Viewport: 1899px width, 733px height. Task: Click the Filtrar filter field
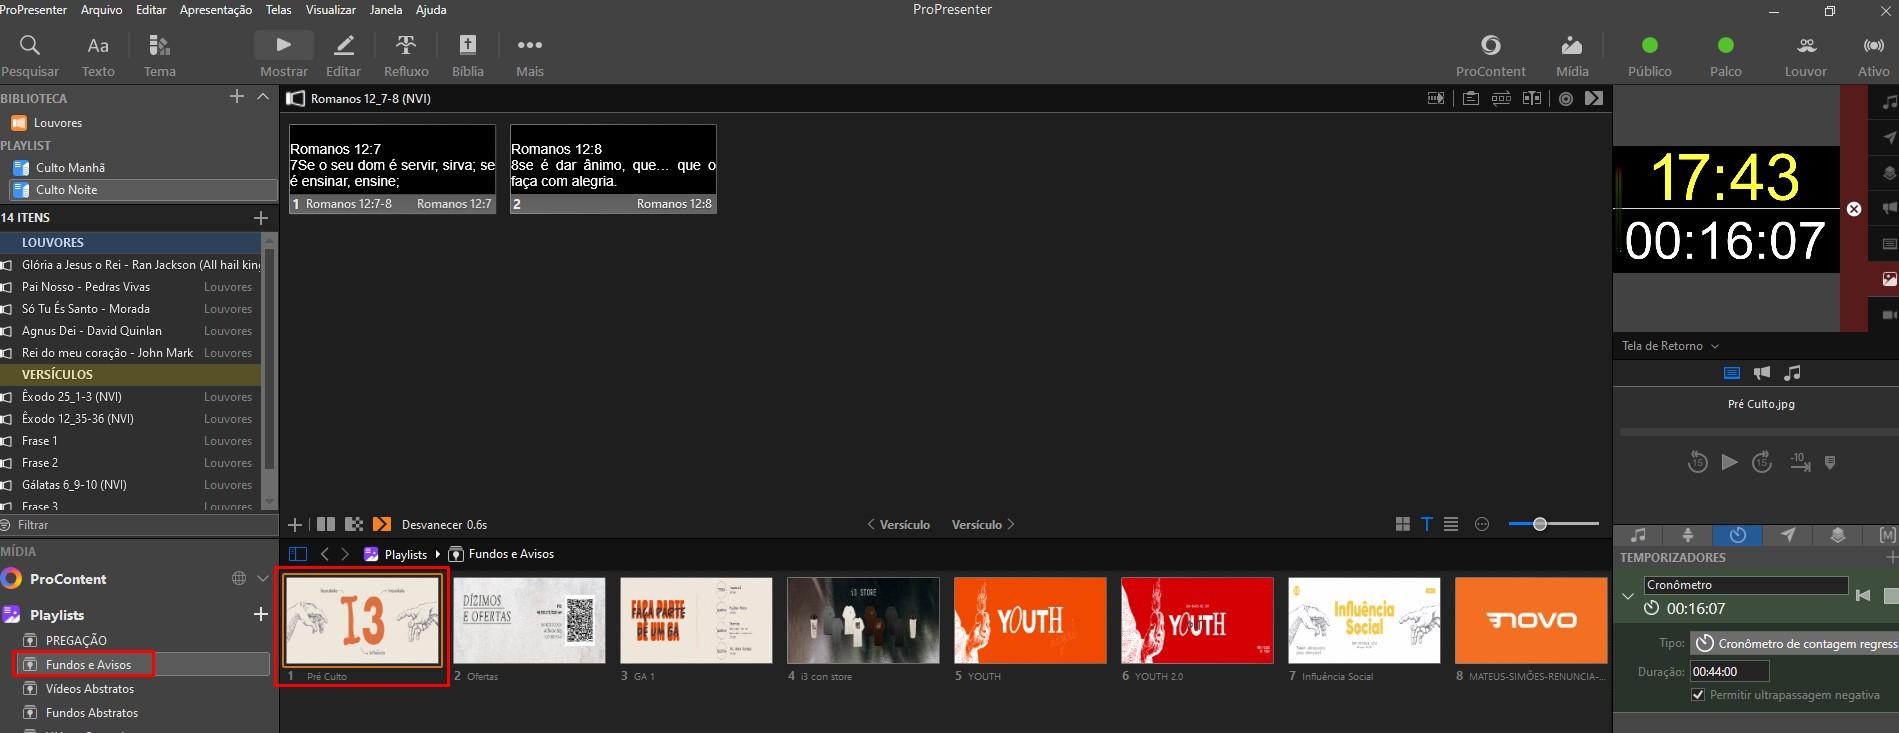click(139, 525)
